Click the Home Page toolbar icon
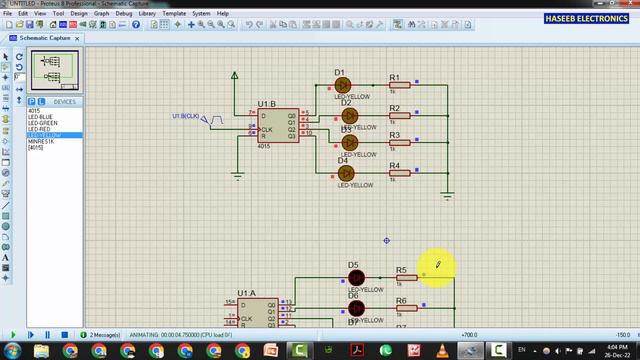Screen dimensions: 640x360 click(x=53, y=25)
